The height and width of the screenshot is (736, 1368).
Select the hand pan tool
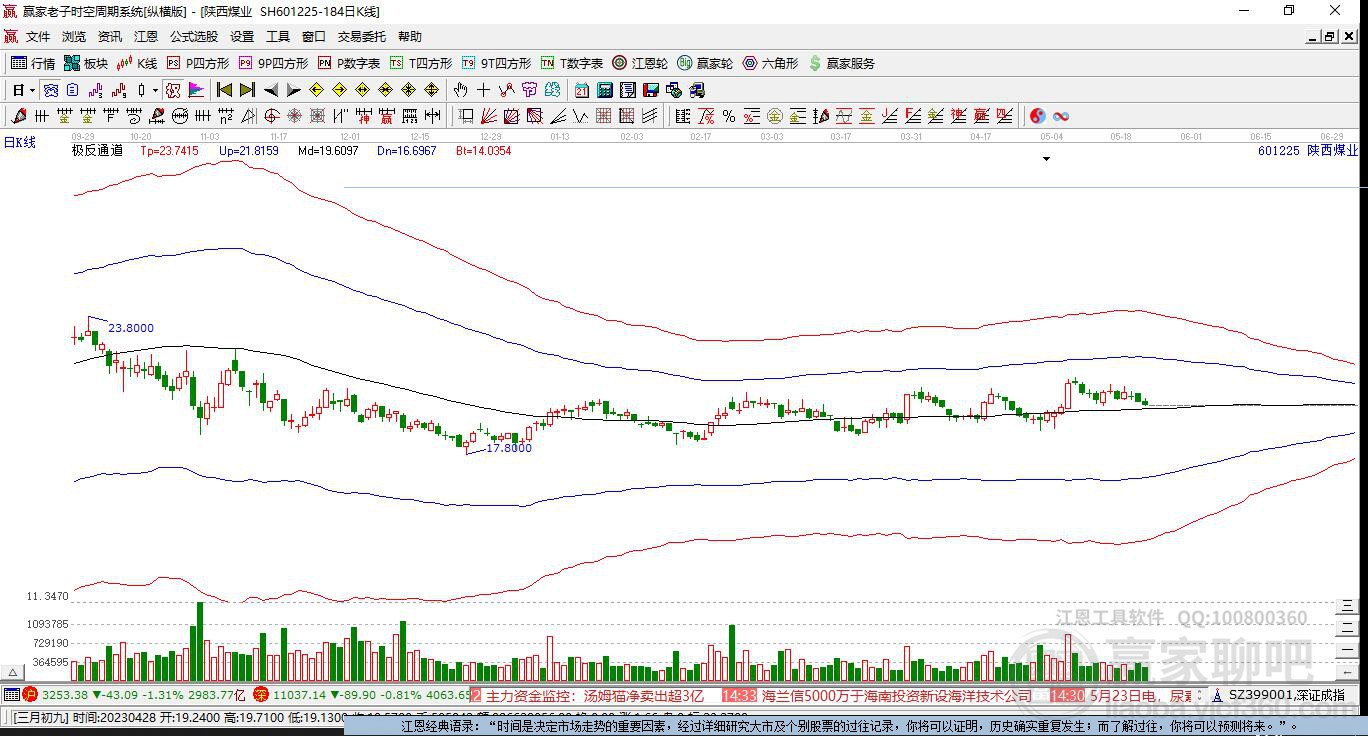[x=460, y=90]
